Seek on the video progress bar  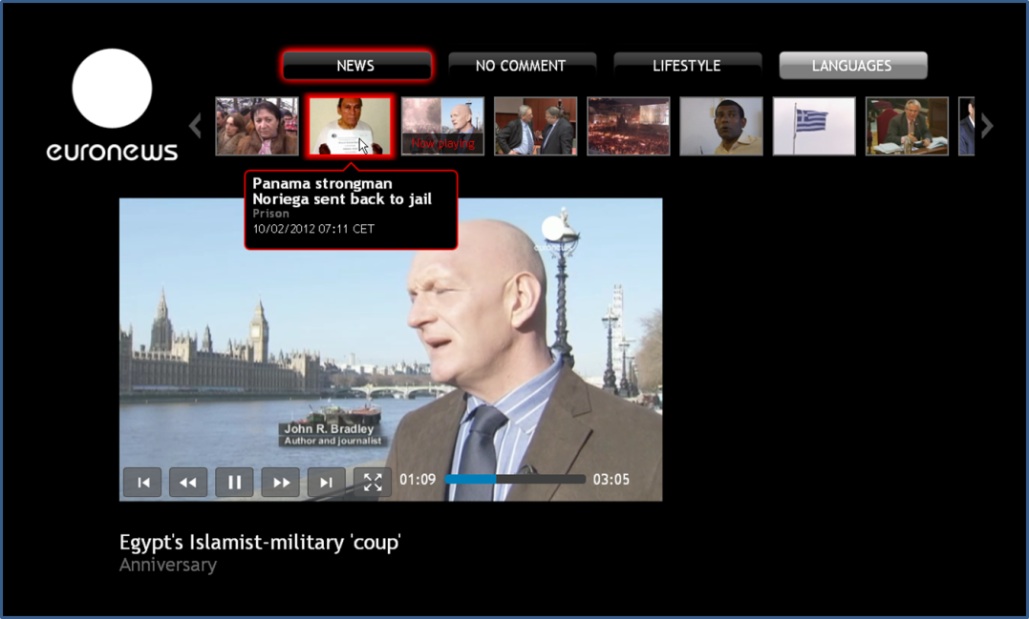click(514, 480)
